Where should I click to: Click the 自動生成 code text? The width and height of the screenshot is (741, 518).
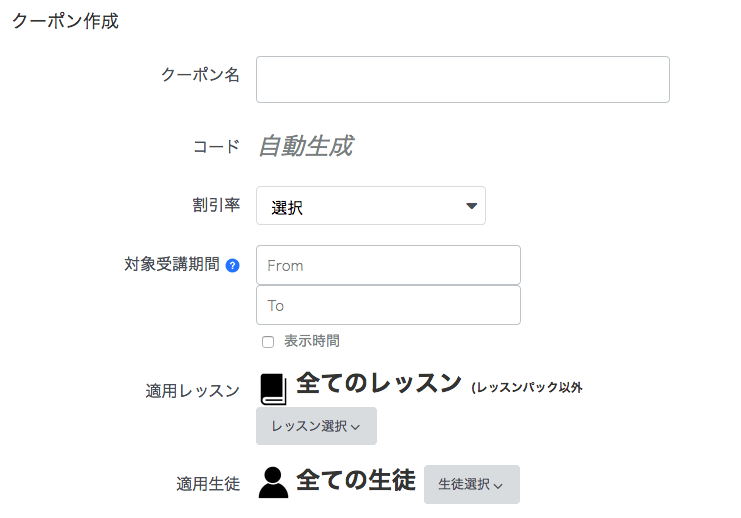(306, 146)
